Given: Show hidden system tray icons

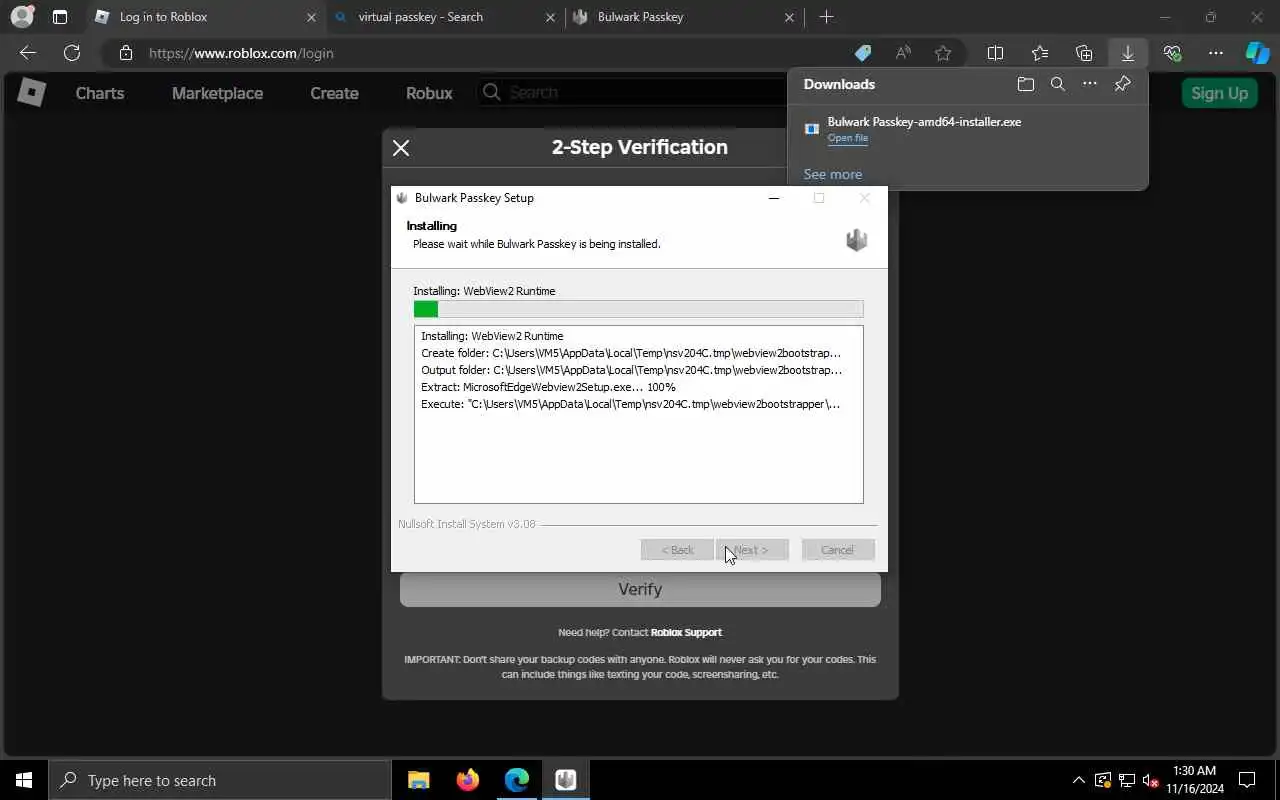Looking at the screenshot, I should pos(1078,780).
